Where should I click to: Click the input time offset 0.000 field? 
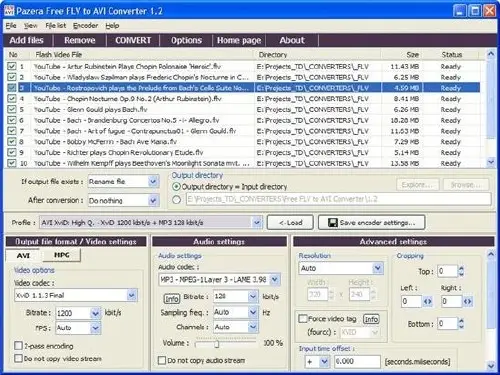click(357, 362)
